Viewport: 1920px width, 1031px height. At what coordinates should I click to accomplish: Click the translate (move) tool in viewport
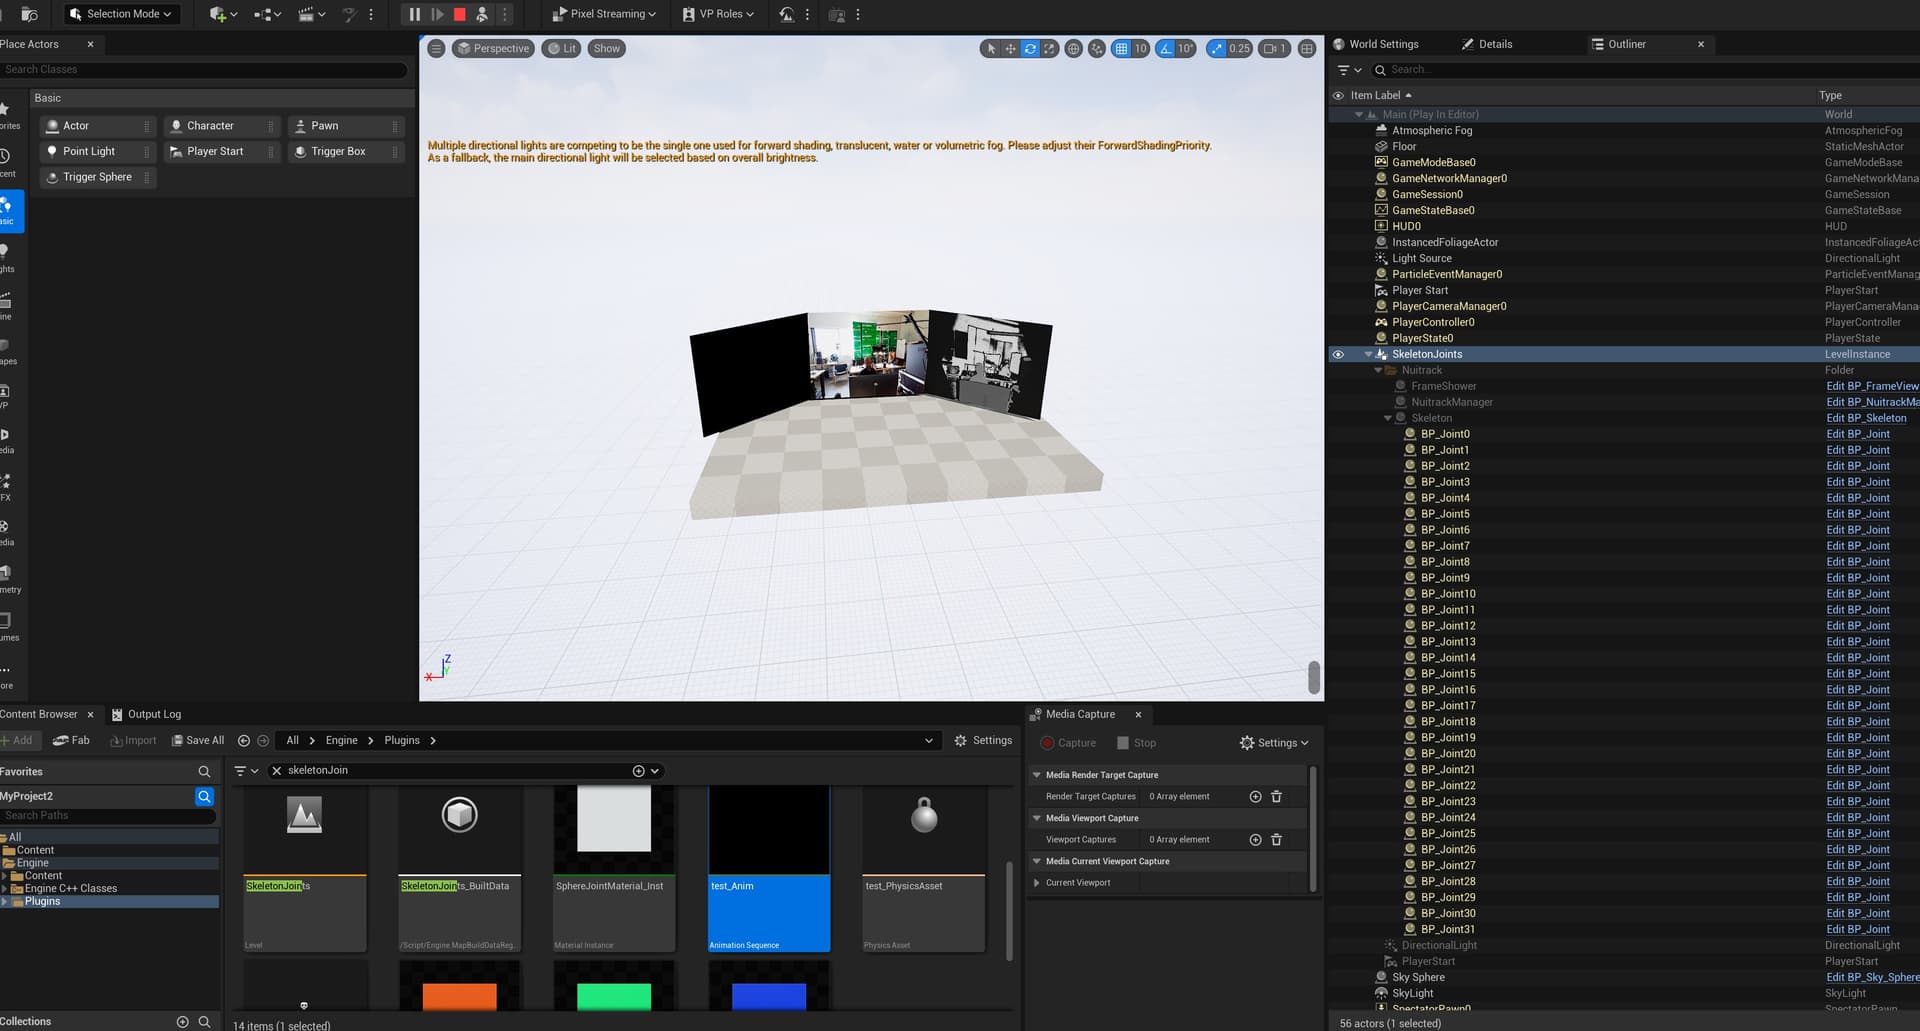coord(1010,48)
